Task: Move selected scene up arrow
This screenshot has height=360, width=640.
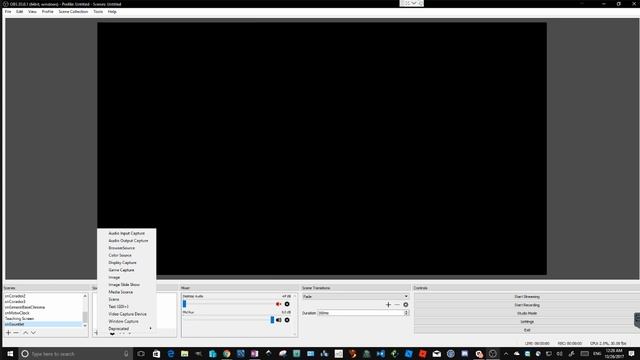Action: (25, 333)
